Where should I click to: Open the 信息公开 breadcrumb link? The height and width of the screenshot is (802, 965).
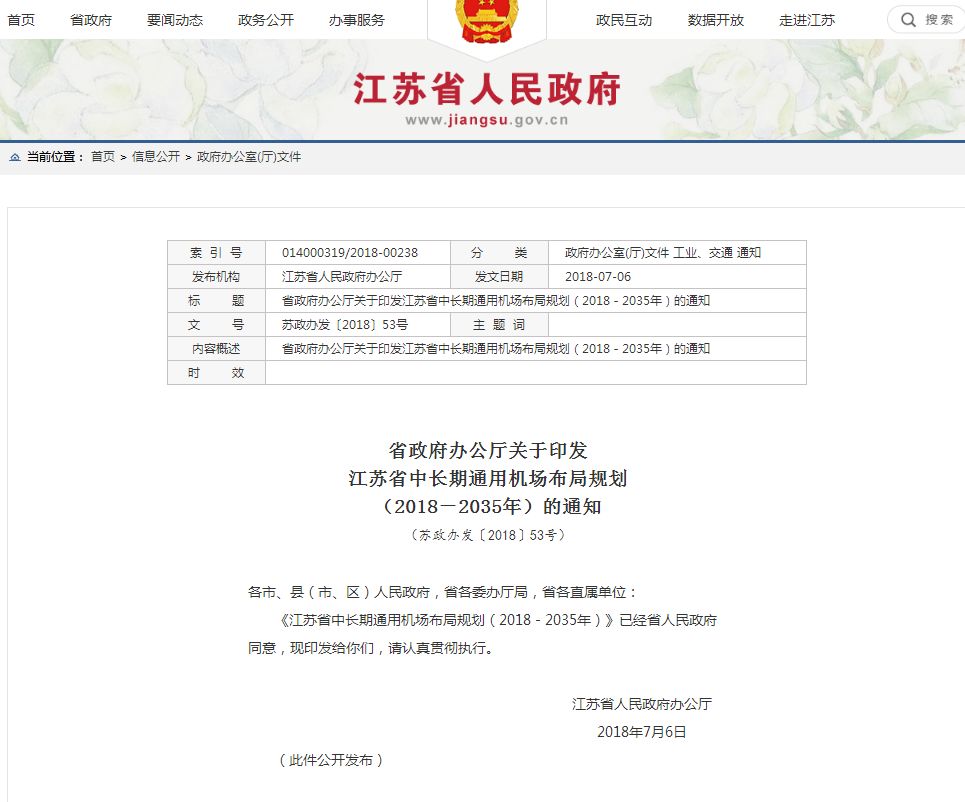[x=156, y=157]
